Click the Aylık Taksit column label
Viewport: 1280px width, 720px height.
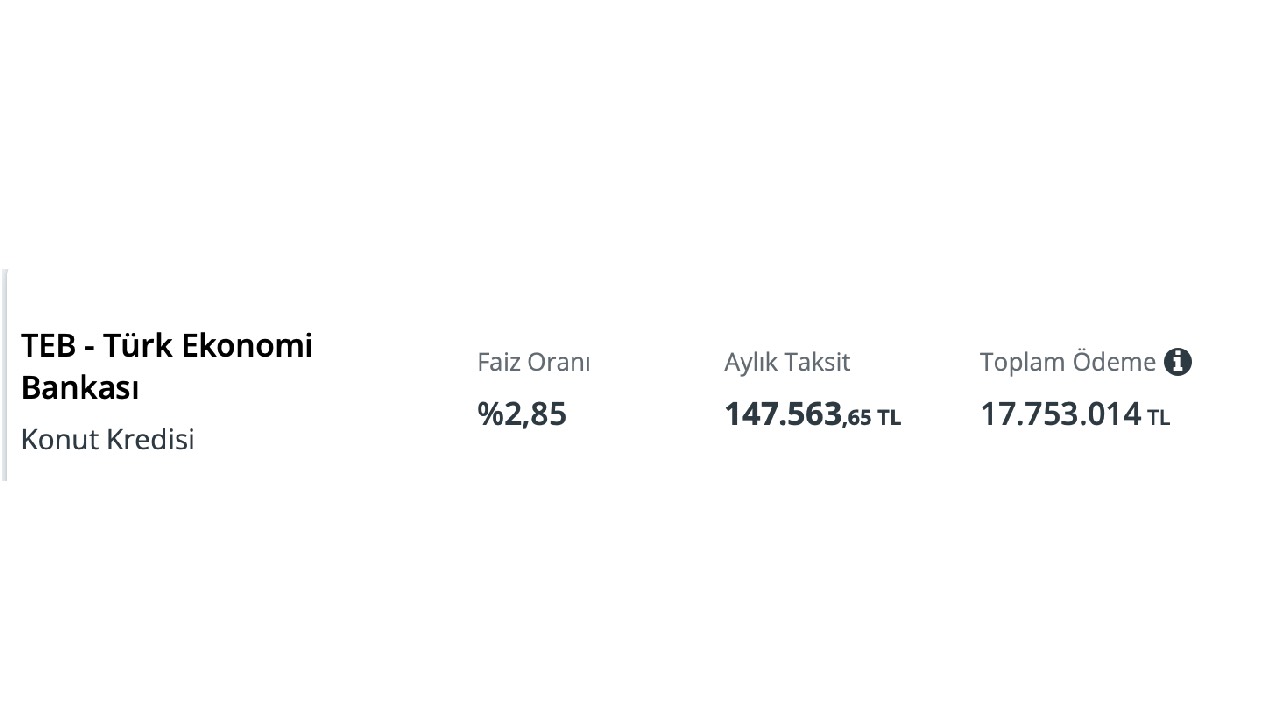786,362
